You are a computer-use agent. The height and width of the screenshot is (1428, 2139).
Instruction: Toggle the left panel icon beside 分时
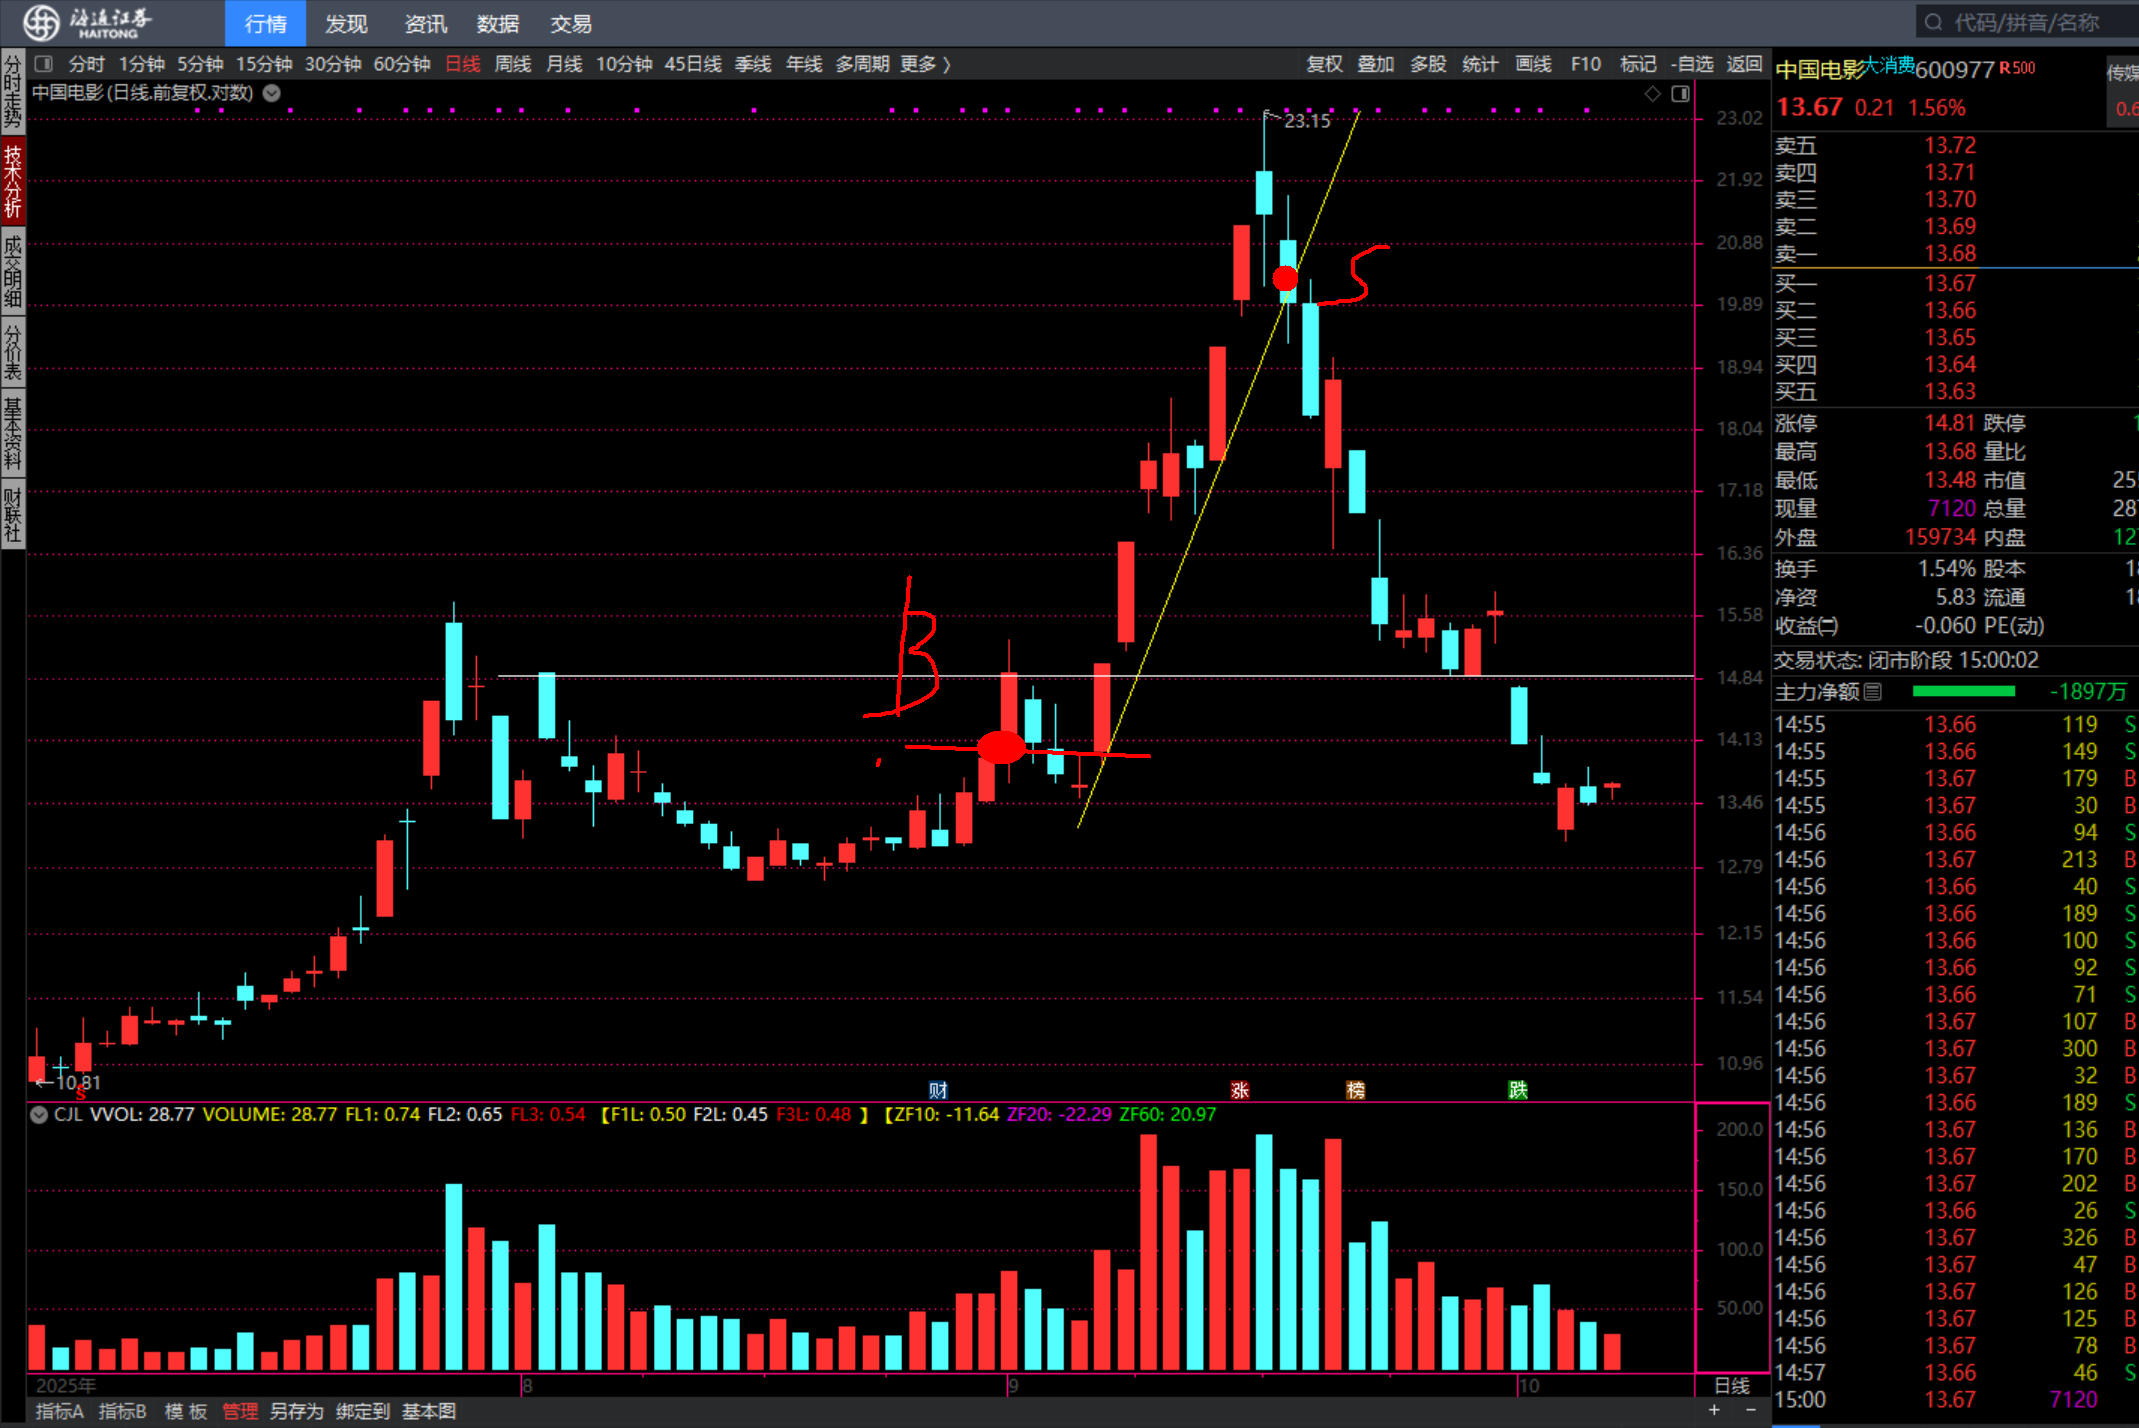point(43,64)
